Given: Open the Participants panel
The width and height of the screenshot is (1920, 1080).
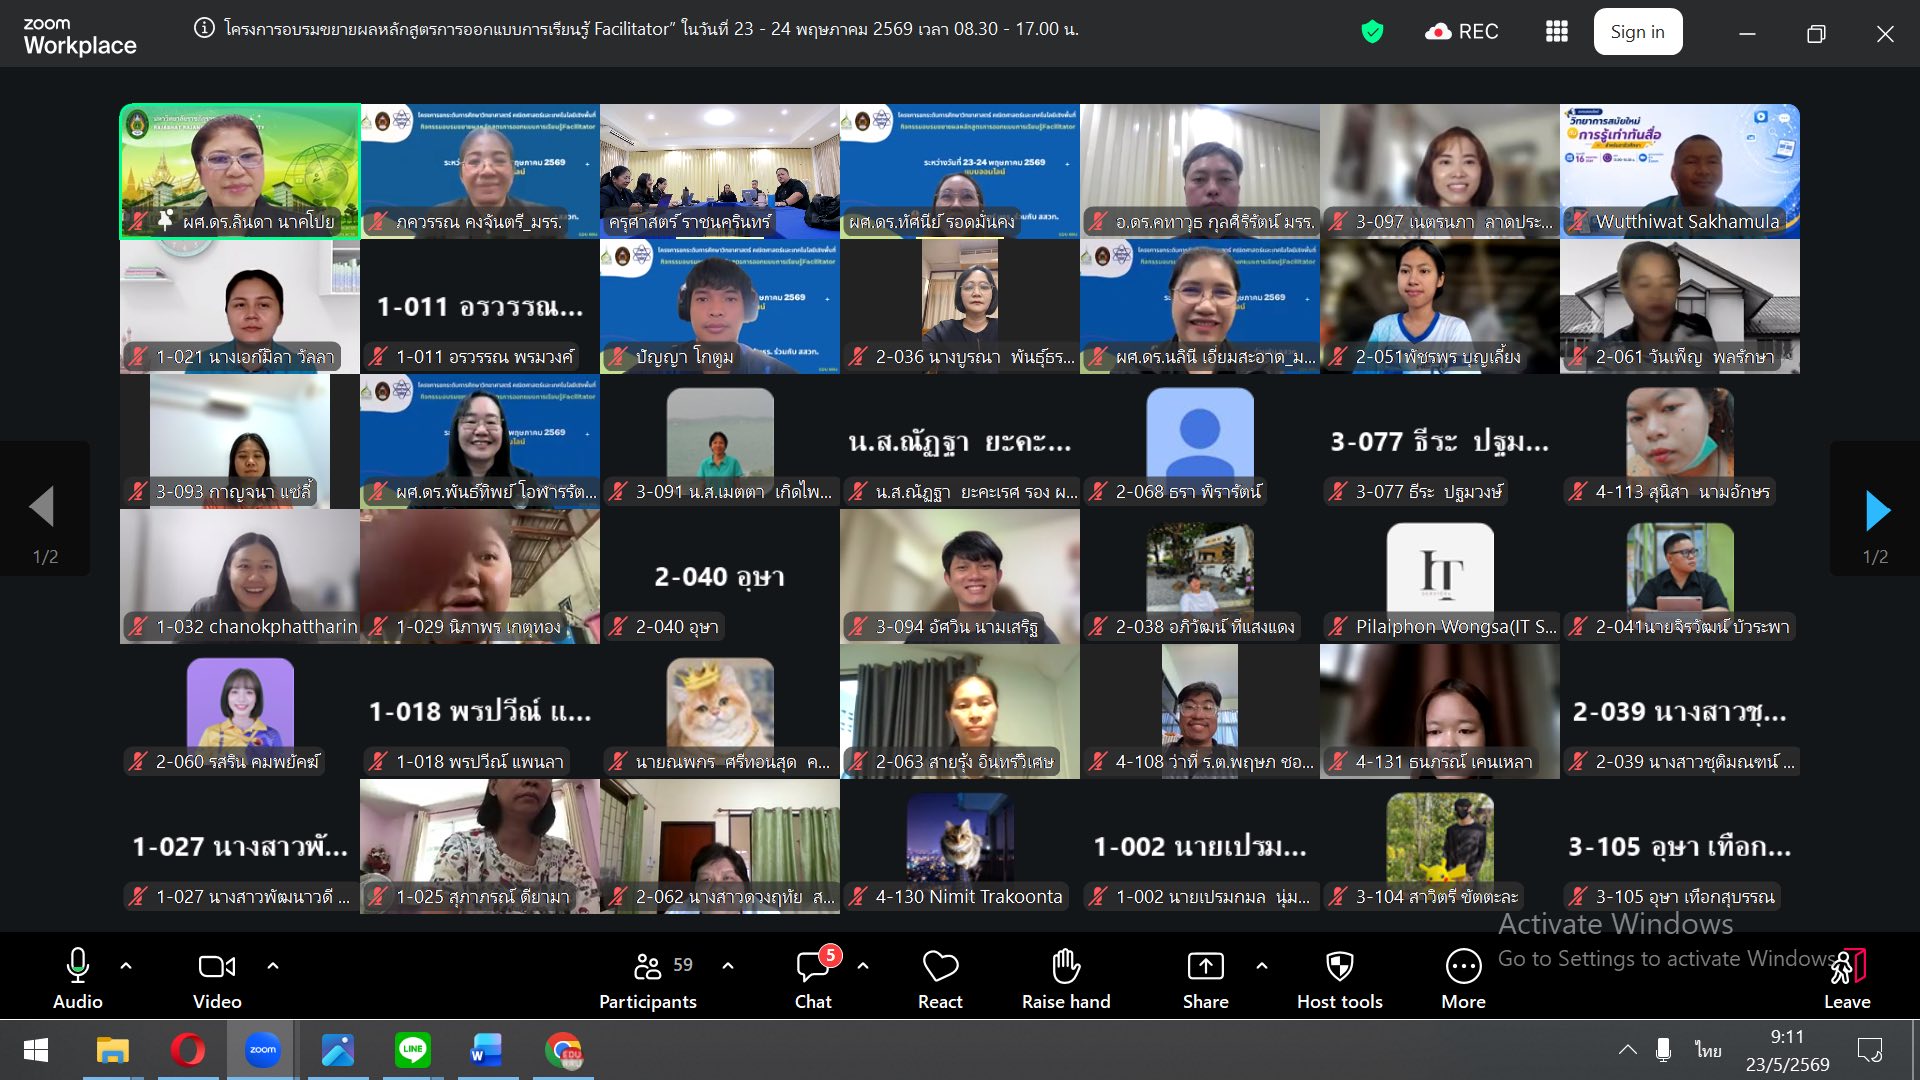Looking at the screenshot, I should (x=648, y=980).
